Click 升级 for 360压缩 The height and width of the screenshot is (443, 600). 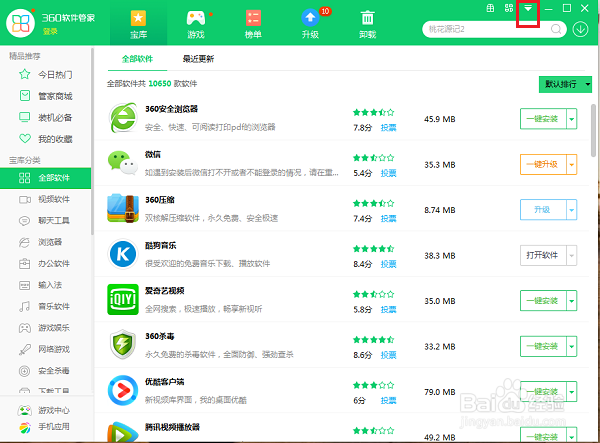pyautogui.click(x=543, y=210)
